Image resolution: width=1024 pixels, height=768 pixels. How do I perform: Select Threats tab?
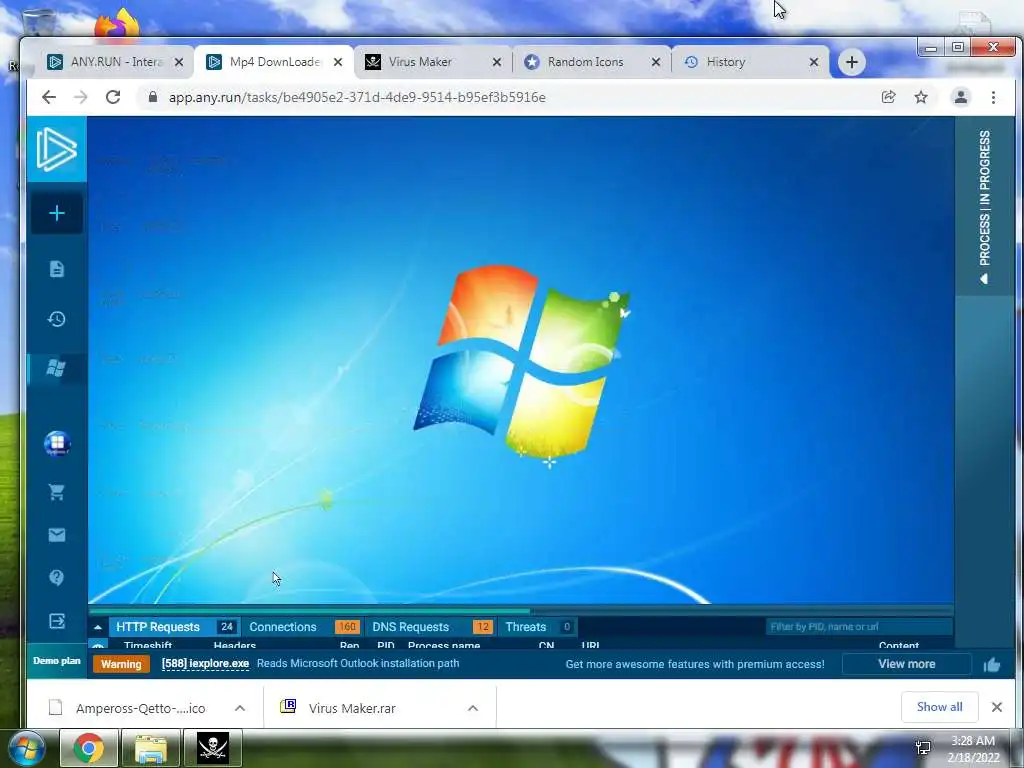coord(539,627)
